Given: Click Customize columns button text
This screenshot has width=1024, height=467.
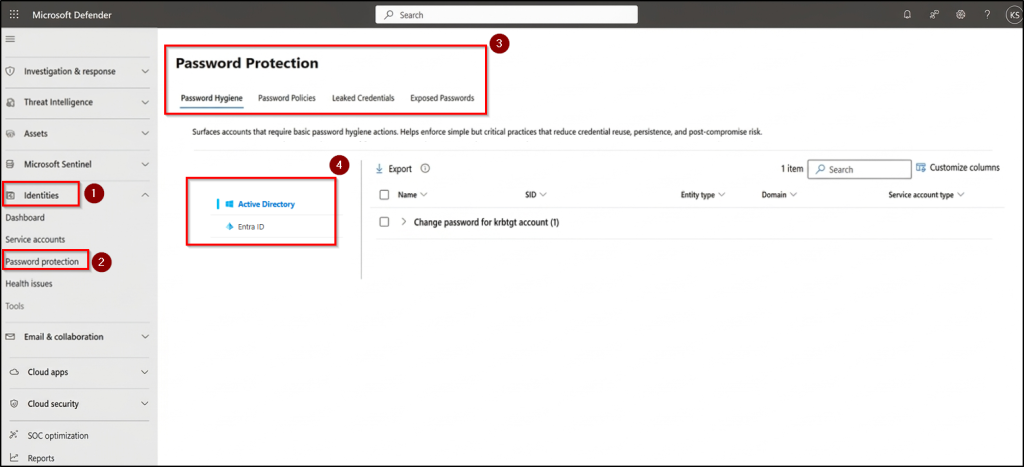Looking at the screenshot, I should 965,168.
